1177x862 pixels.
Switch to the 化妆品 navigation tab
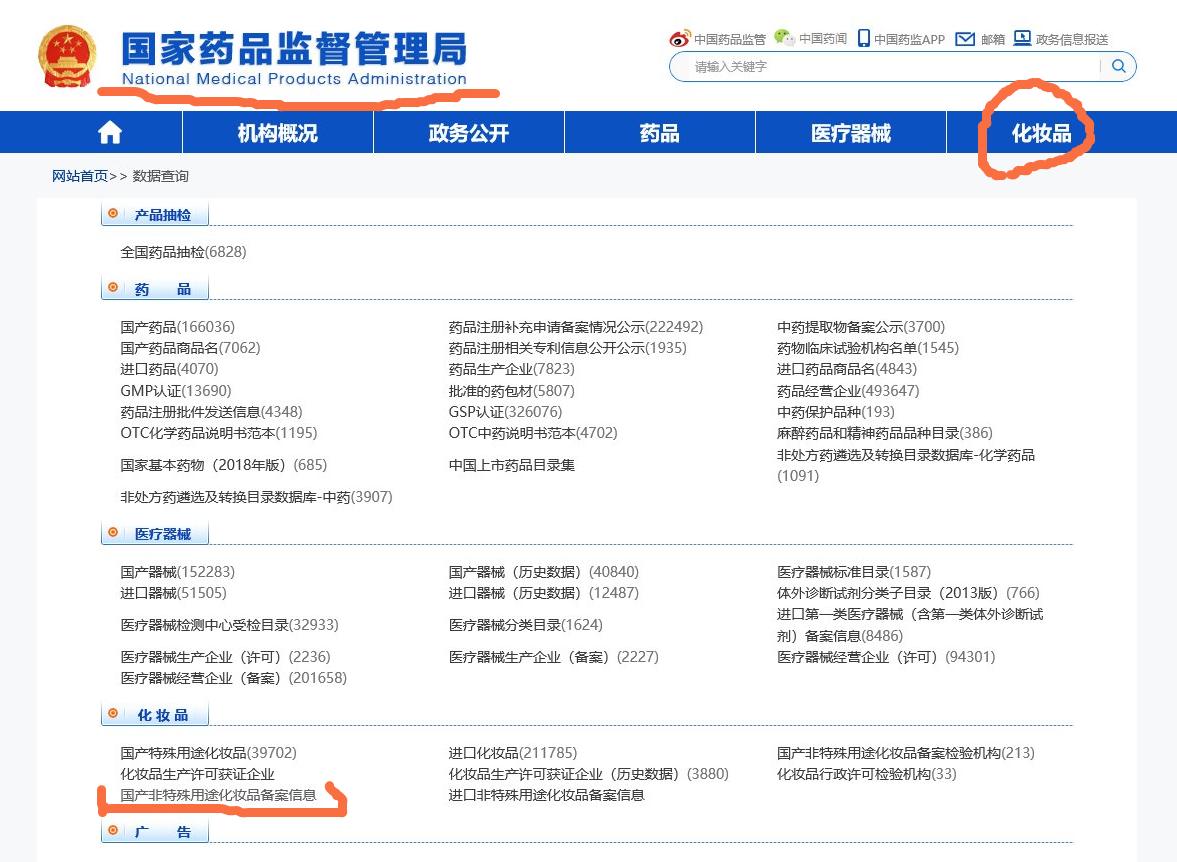(x=1037, y=131)
